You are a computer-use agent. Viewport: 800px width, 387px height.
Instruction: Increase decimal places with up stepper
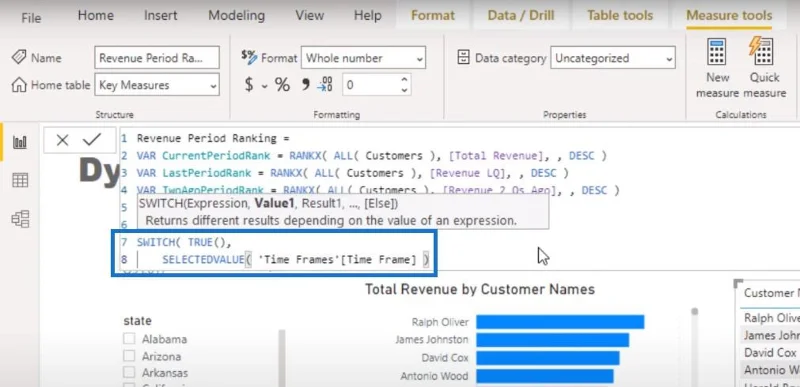tap(404, 80)
